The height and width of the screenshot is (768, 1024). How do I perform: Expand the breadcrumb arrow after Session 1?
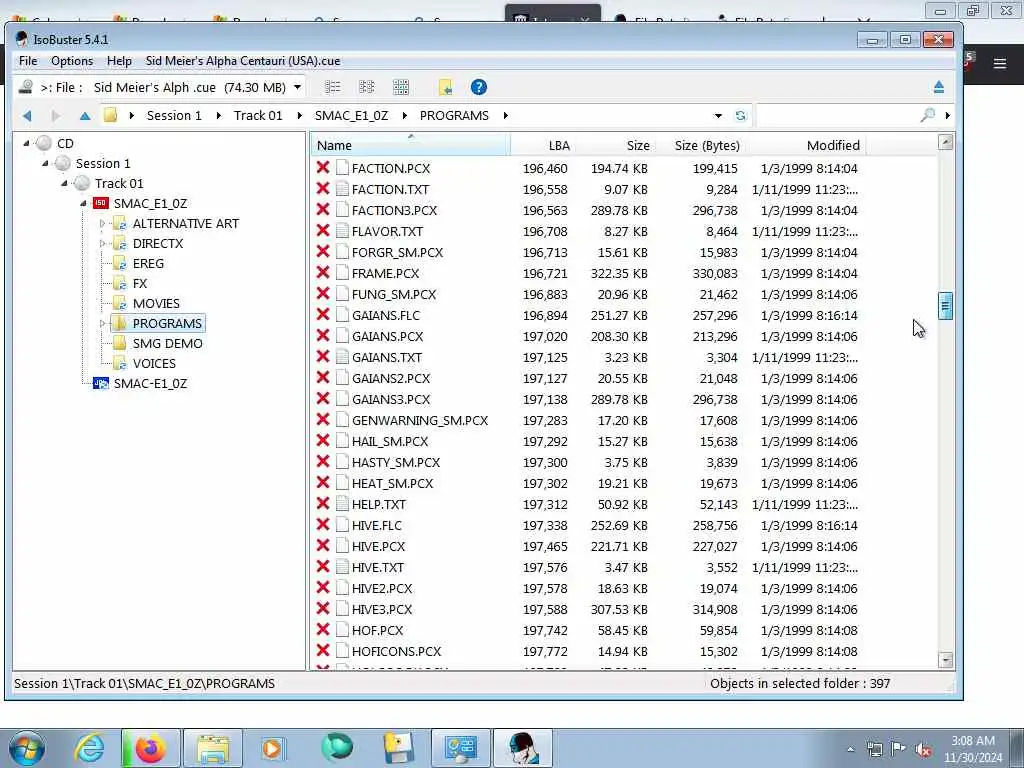point(218,116)
